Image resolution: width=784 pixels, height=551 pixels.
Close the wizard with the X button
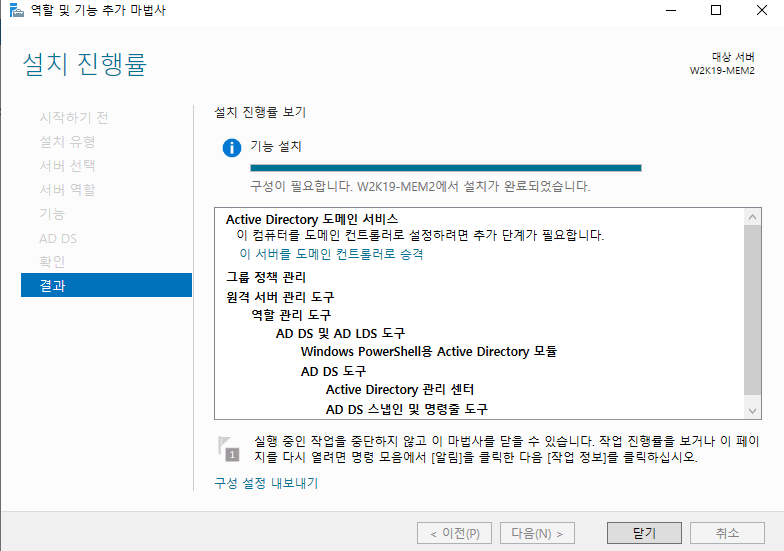[762, 10]
